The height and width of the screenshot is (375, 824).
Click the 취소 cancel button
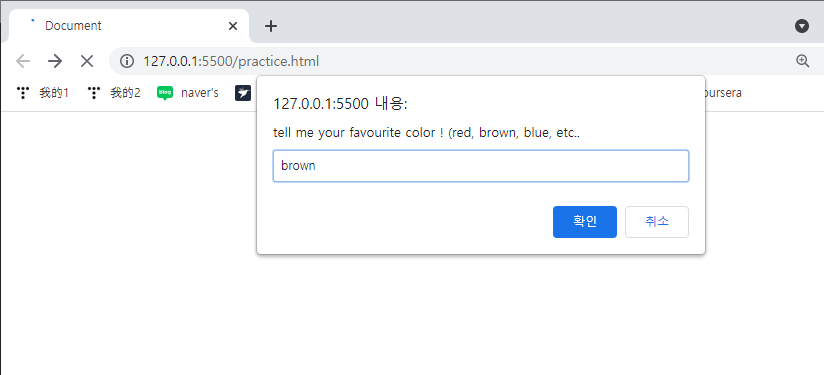click(x=656, y=222)
